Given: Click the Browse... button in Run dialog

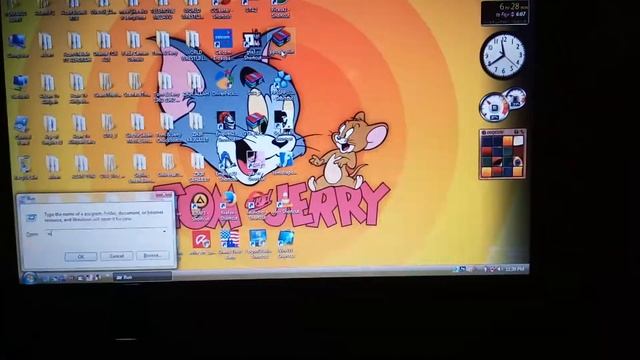Looking at the screenshot, I should [152, 256].
